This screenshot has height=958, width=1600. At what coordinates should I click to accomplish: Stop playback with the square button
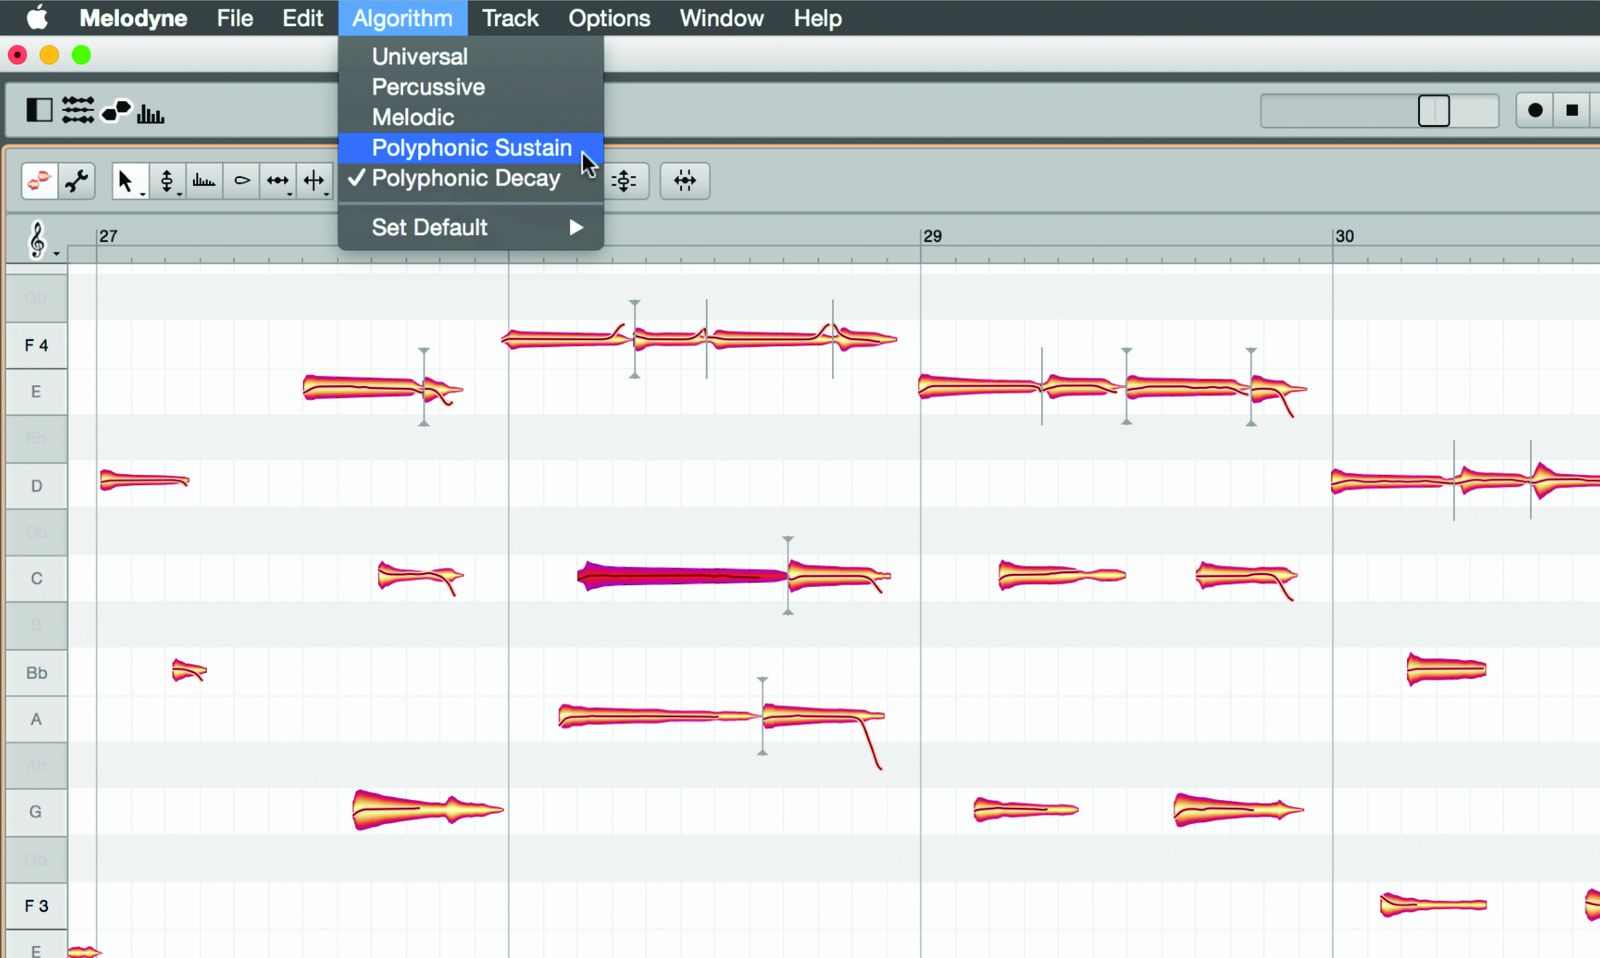pos(1572,110)
